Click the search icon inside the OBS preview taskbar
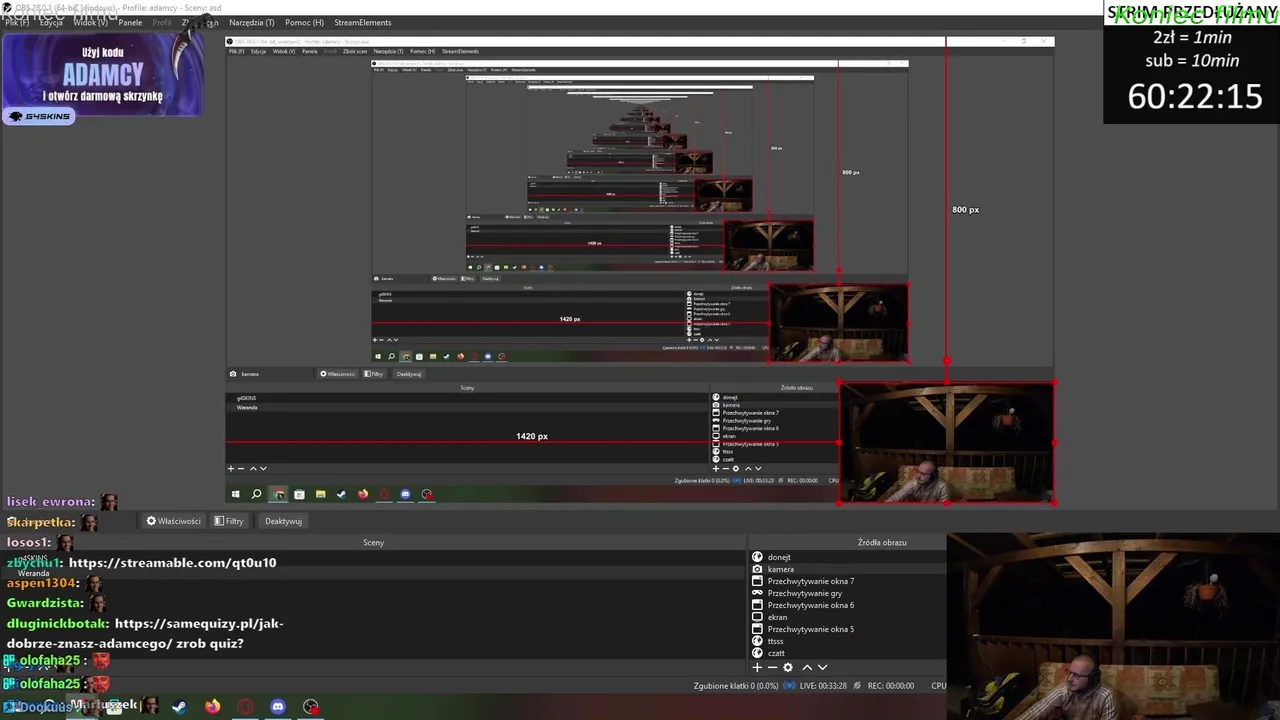 256,494
